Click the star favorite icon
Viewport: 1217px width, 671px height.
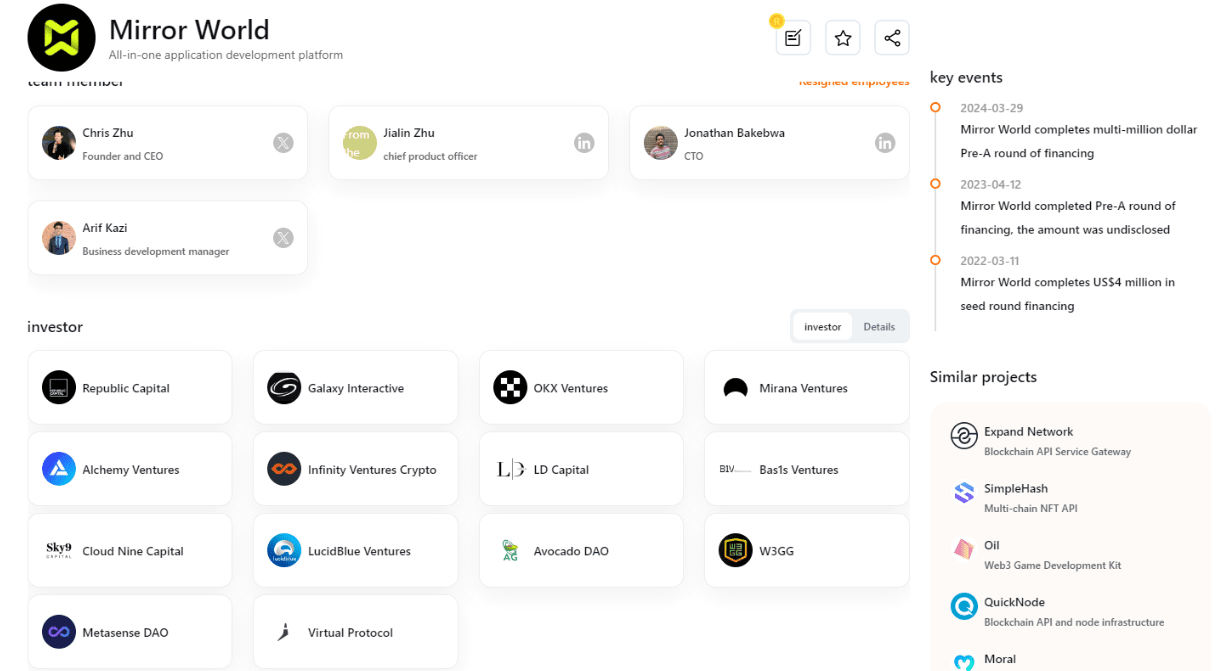(843, 38)
